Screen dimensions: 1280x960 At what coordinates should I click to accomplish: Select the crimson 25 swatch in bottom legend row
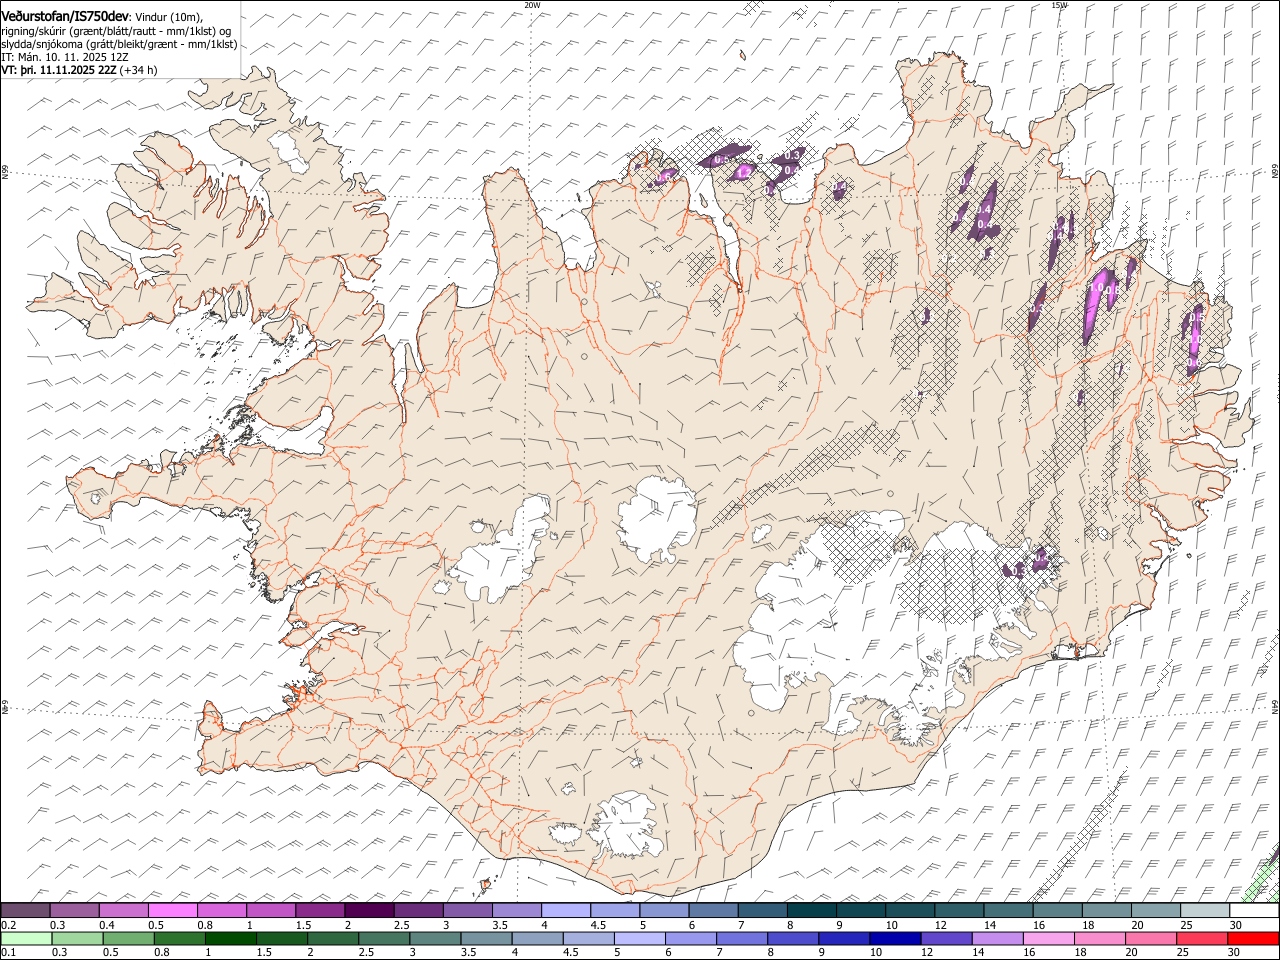click(1202, 938)
